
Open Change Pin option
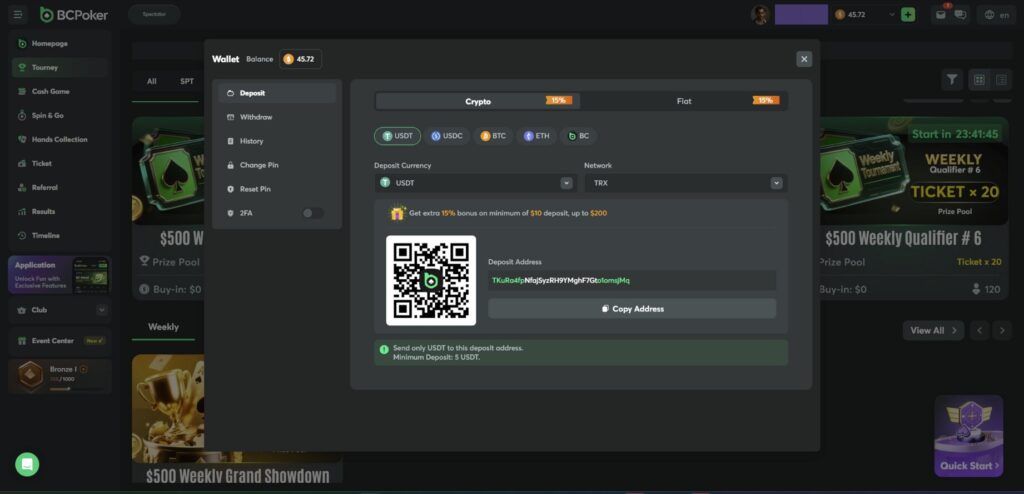tap(277, 165)
